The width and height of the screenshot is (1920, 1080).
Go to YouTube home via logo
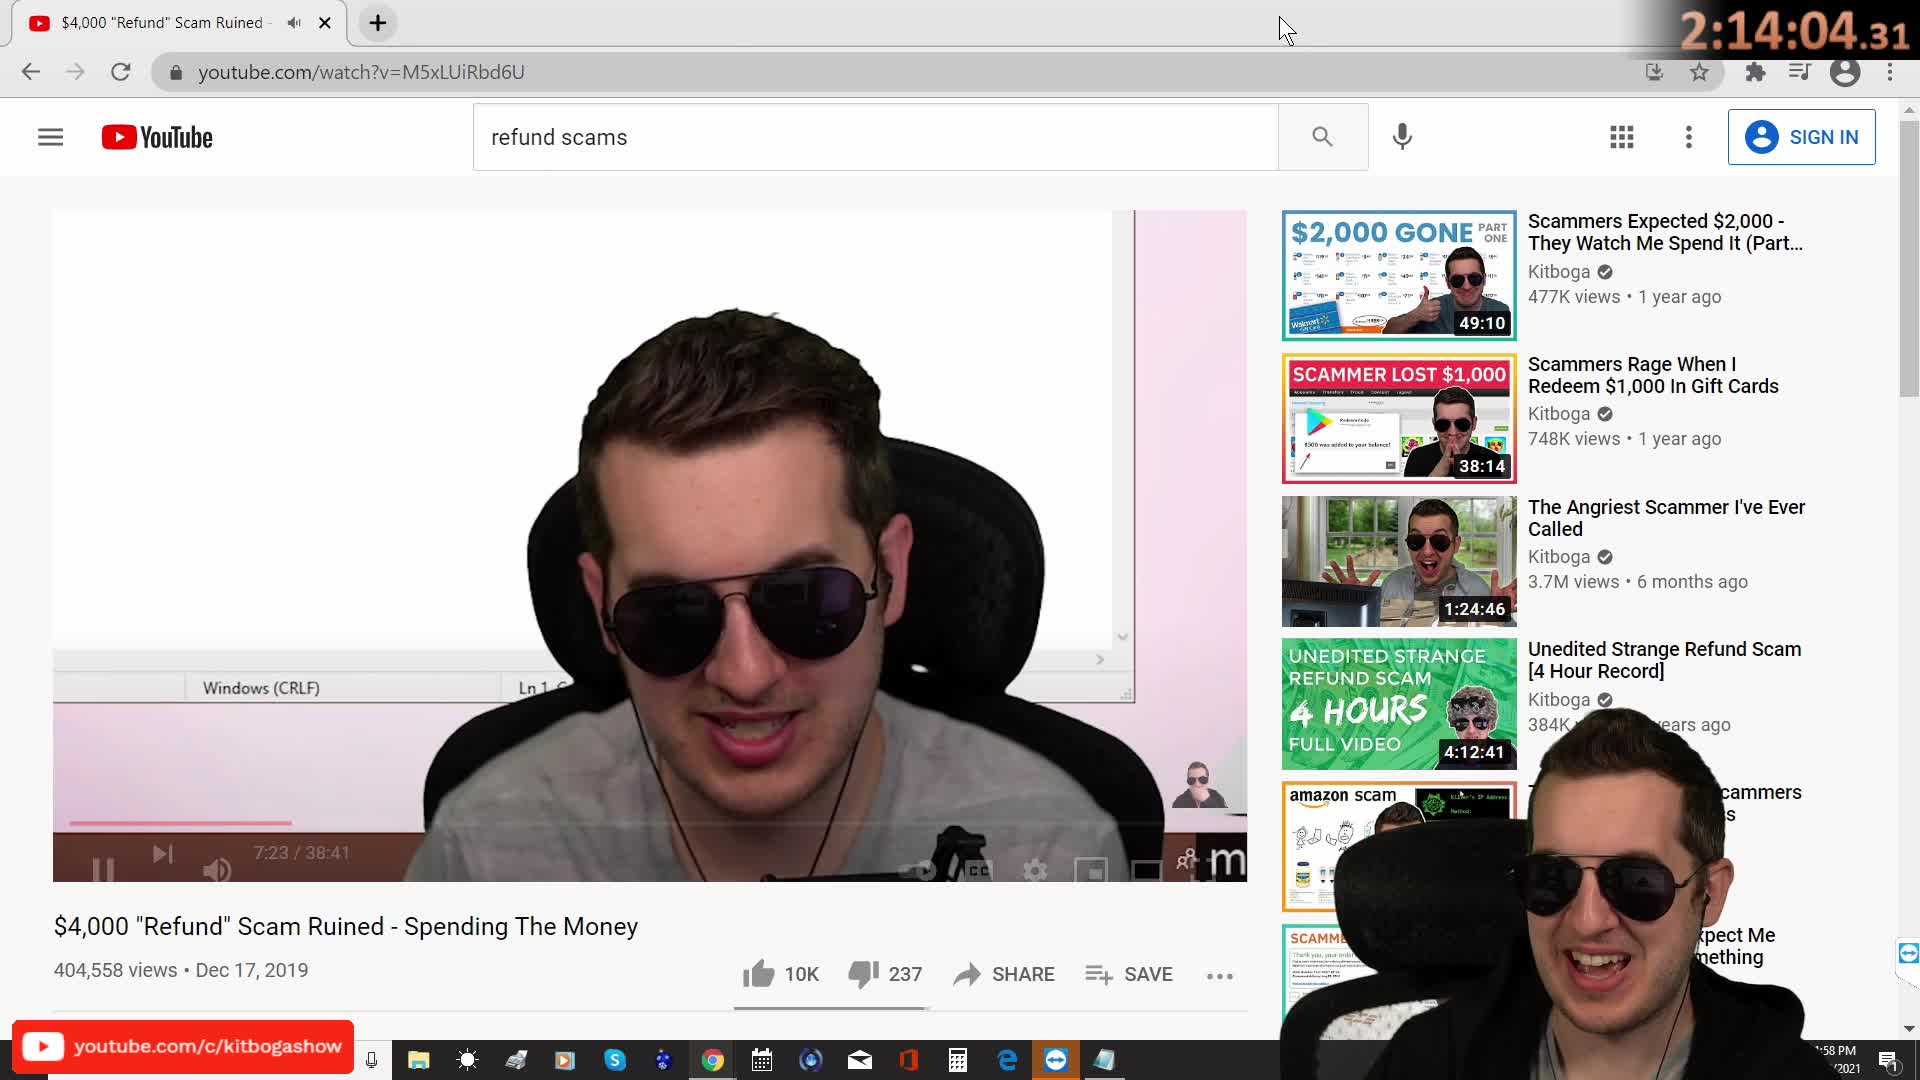[x=157, y=137]
